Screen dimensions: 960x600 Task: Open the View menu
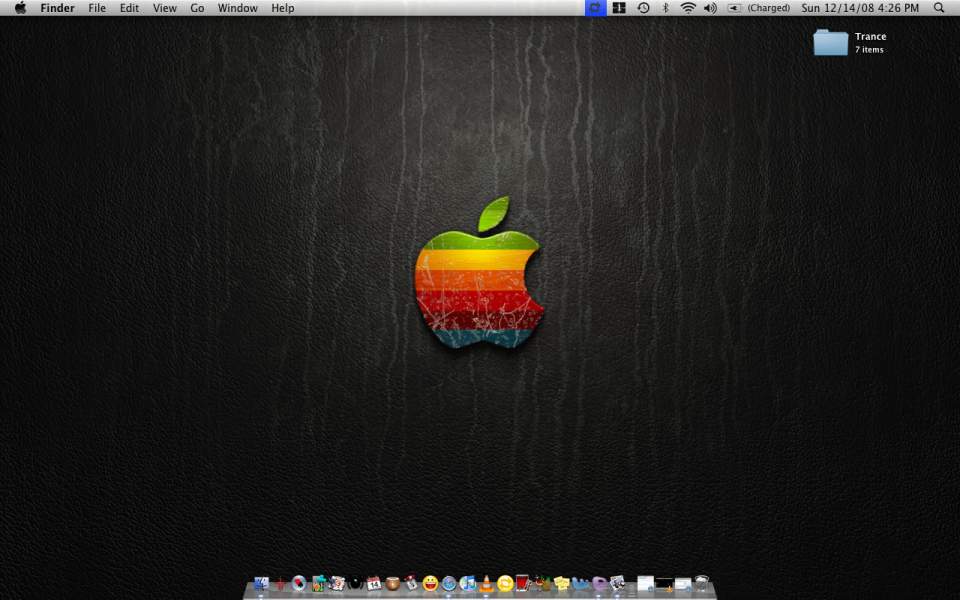(165, 8)
